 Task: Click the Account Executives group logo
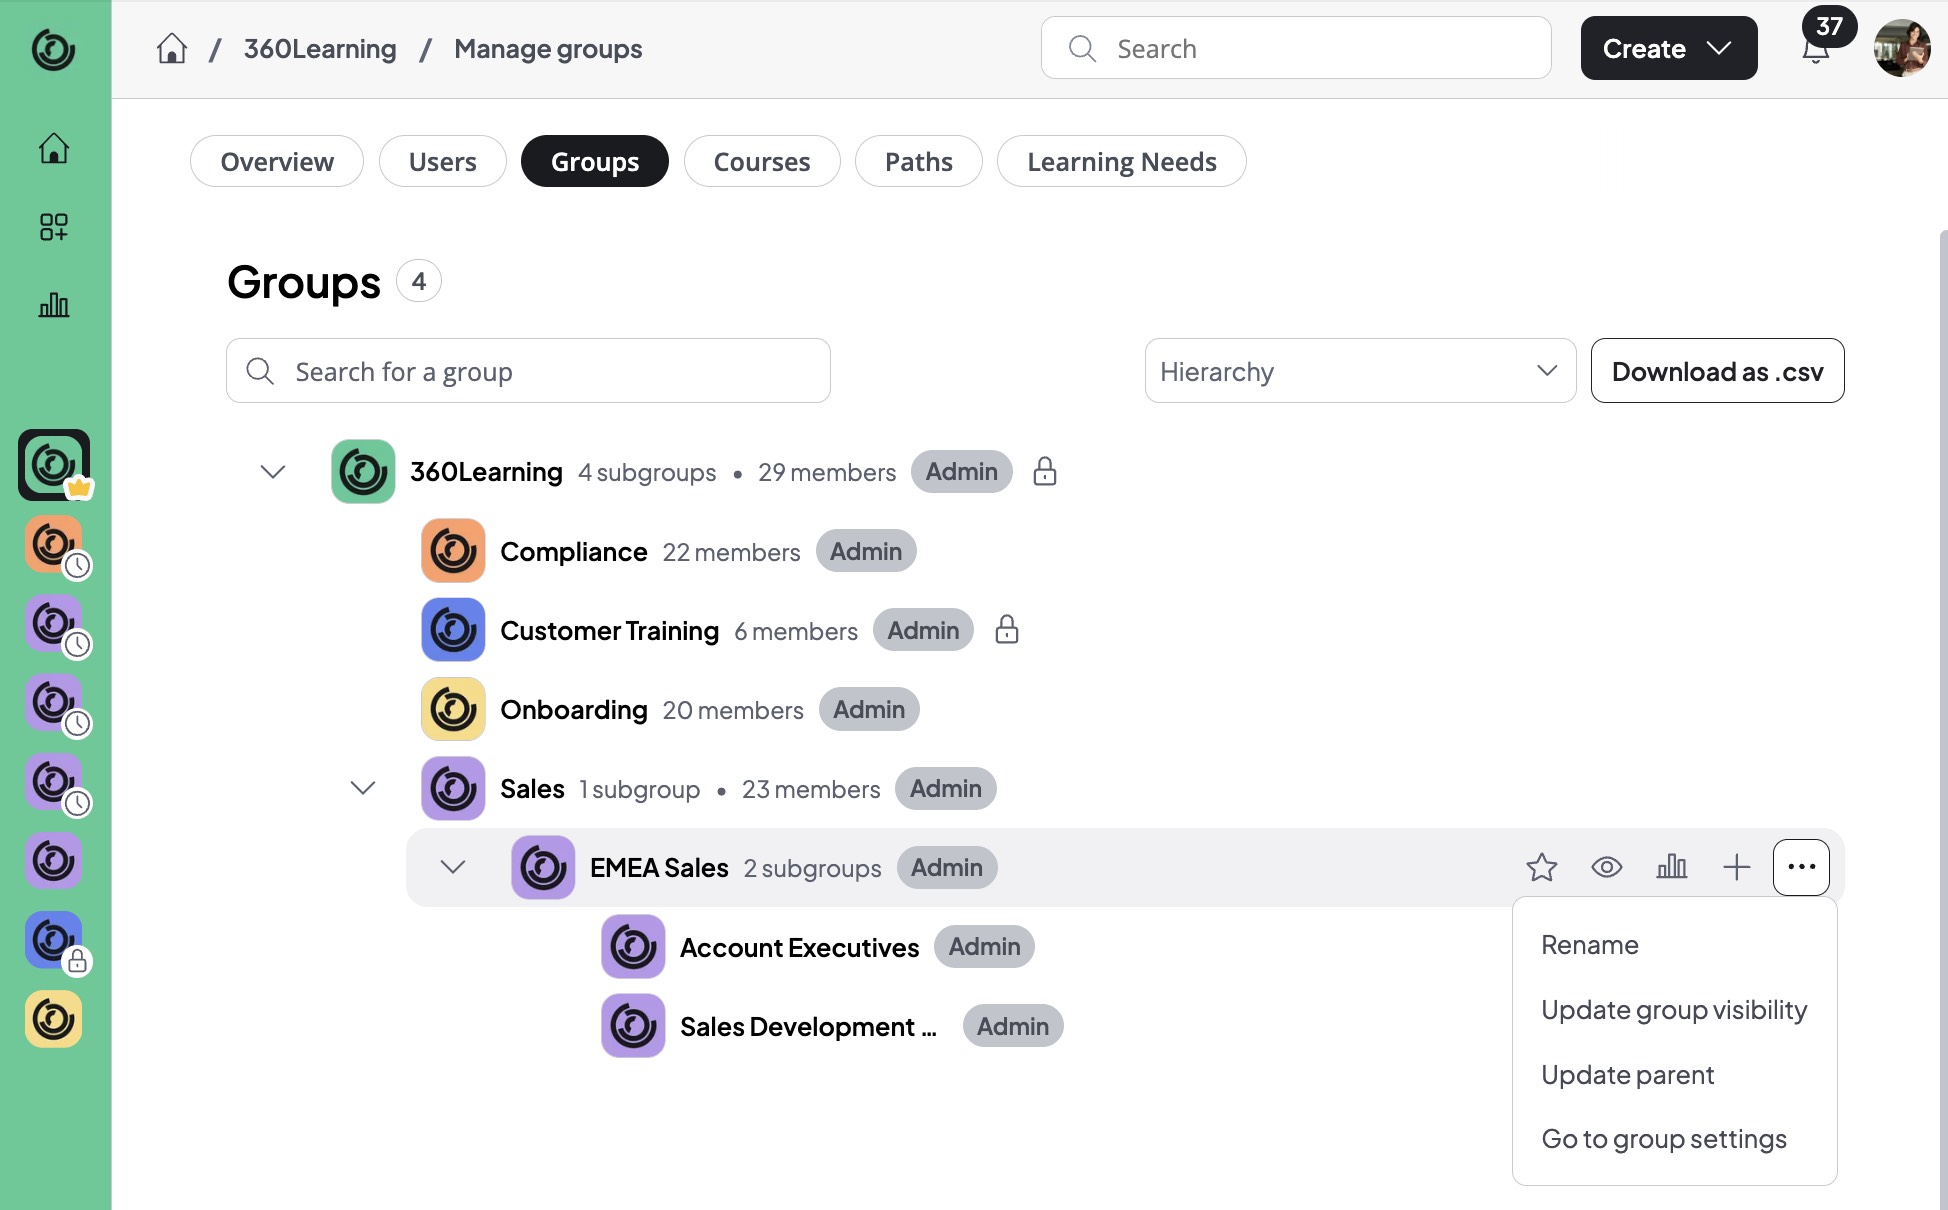[633, 947]
